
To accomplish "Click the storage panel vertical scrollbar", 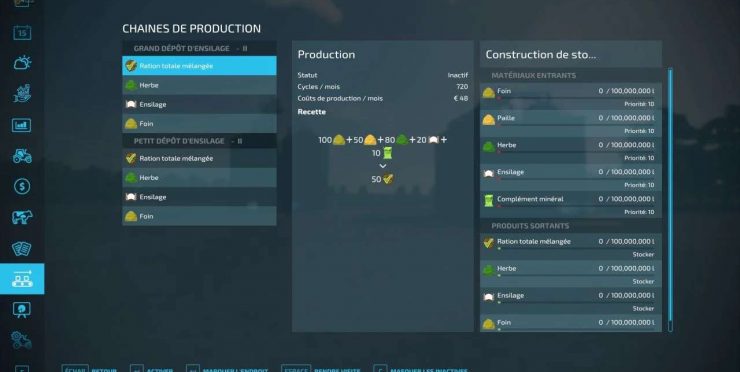I will tap(670, 200).
